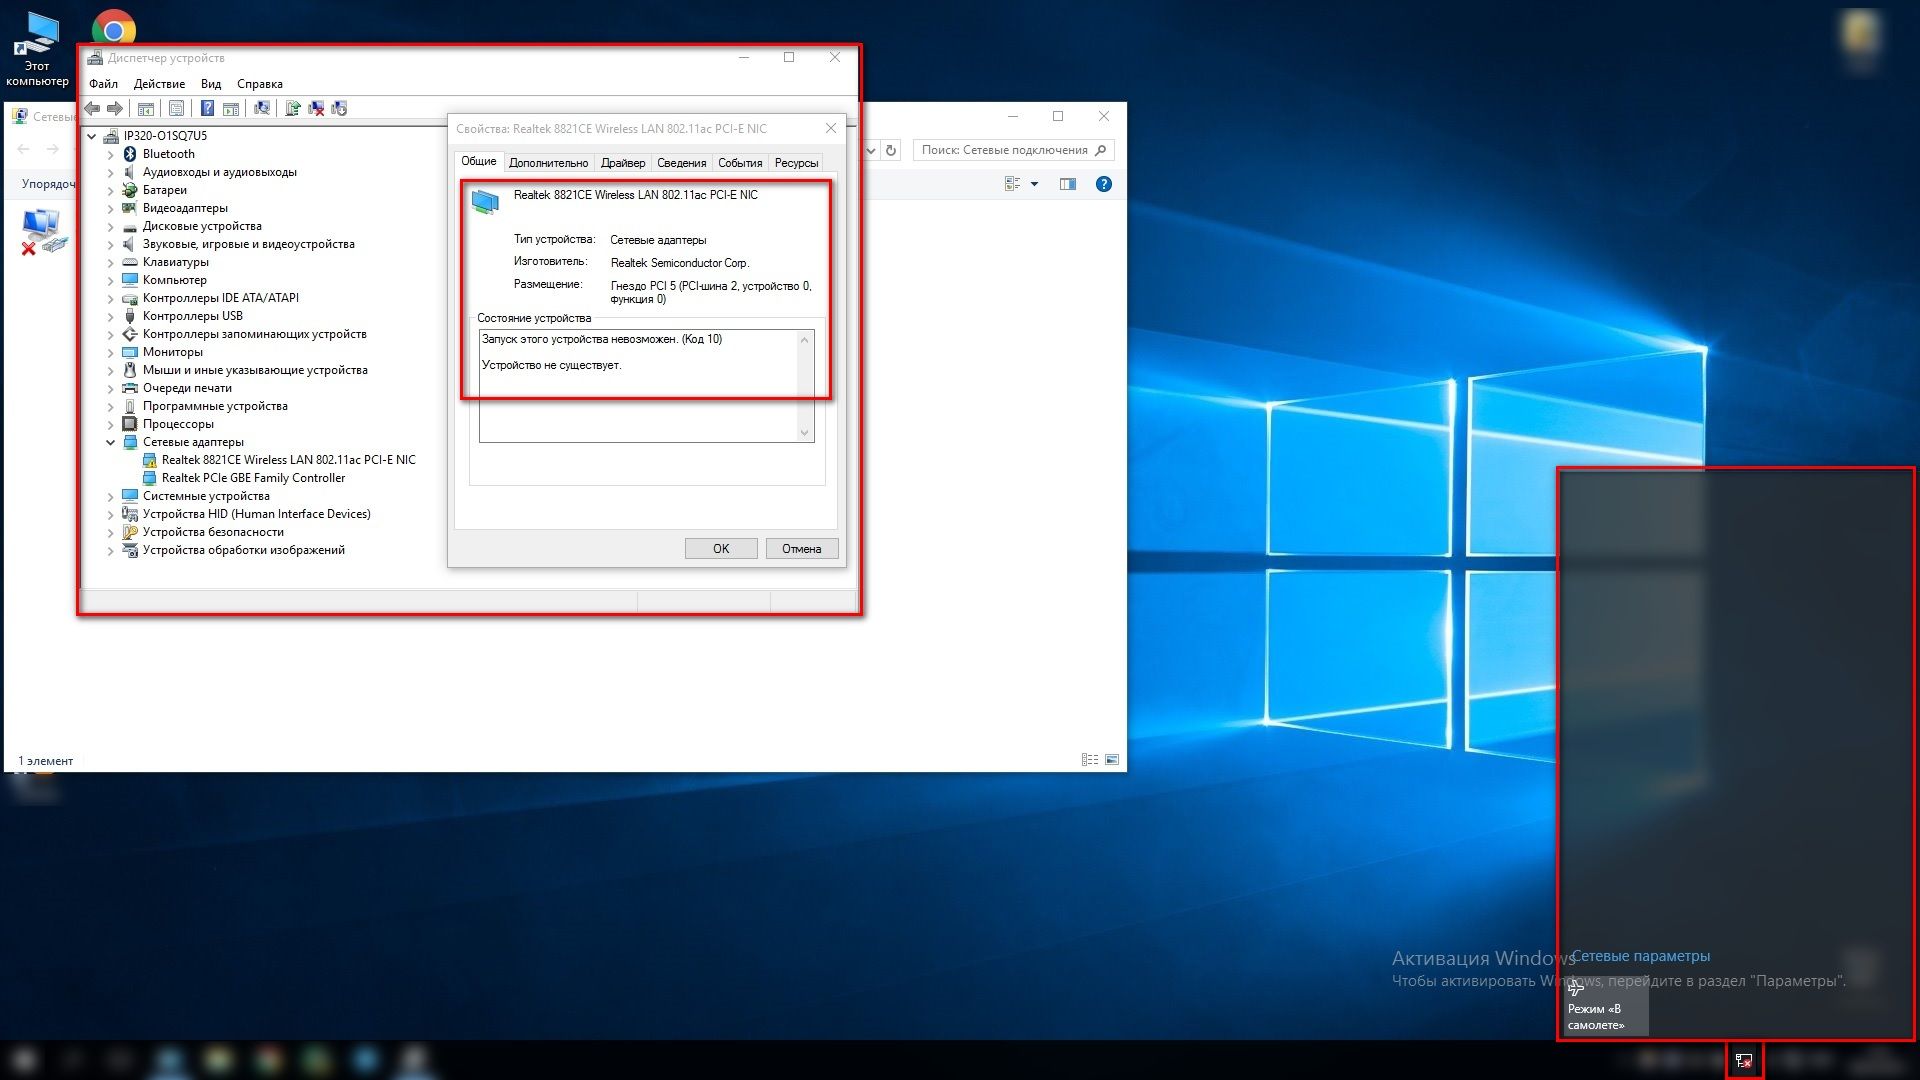The width and height of the screenshot is (1920, 1080).
Task: Click network settings Сетевые параметры link
Action: pos(1642,955)
